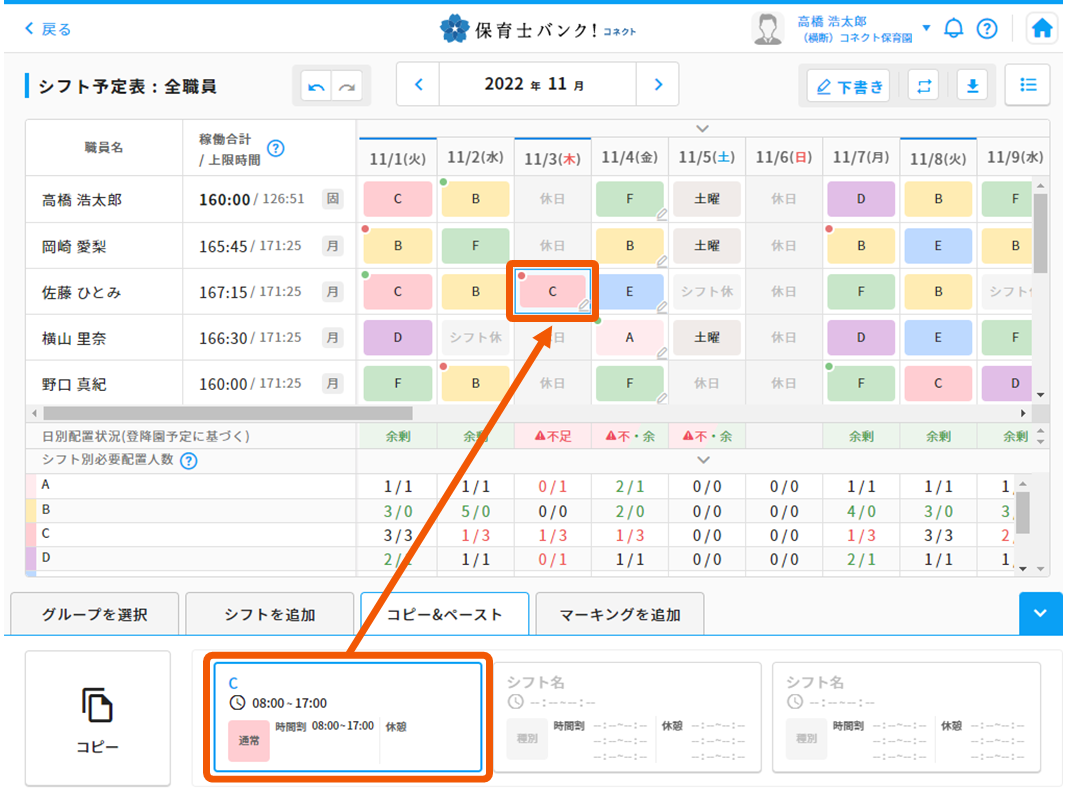Image resolution: width=1067 pixels, height=800 pixels.
Task: Open the list view icon button
Action: [x=1027, y=85]
